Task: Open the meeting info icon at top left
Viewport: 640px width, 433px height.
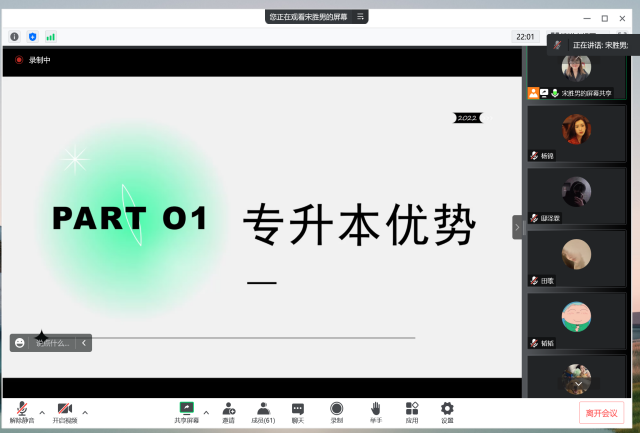Action: 15,37
